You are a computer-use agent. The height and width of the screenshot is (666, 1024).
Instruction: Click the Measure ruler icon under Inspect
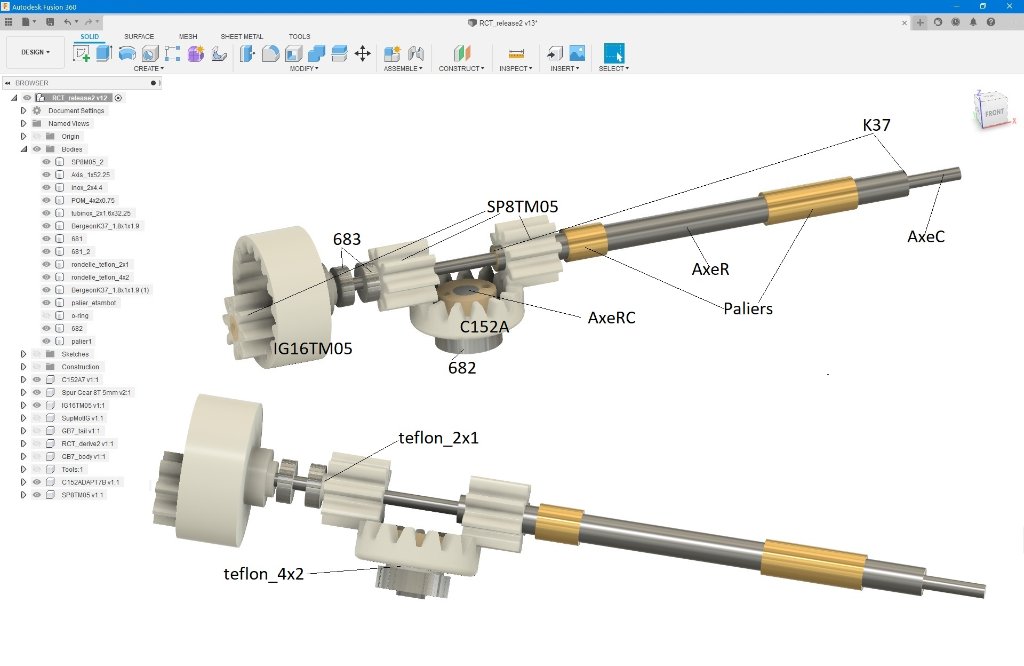(x=516, y=53)
